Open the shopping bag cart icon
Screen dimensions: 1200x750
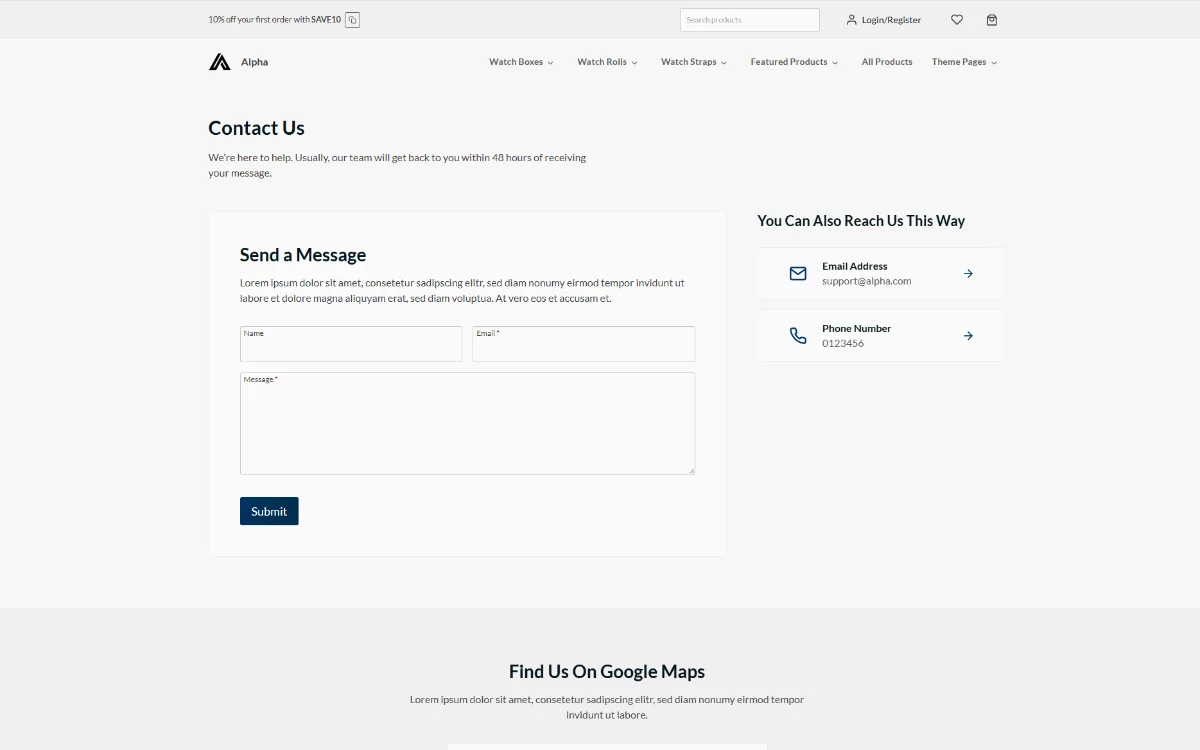pos(992,20)
